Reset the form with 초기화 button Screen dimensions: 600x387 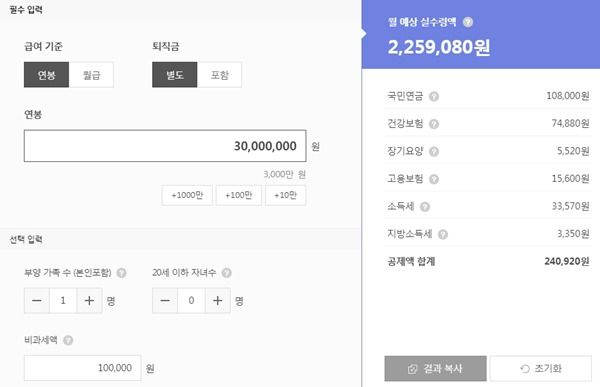(x=541, y=369)
